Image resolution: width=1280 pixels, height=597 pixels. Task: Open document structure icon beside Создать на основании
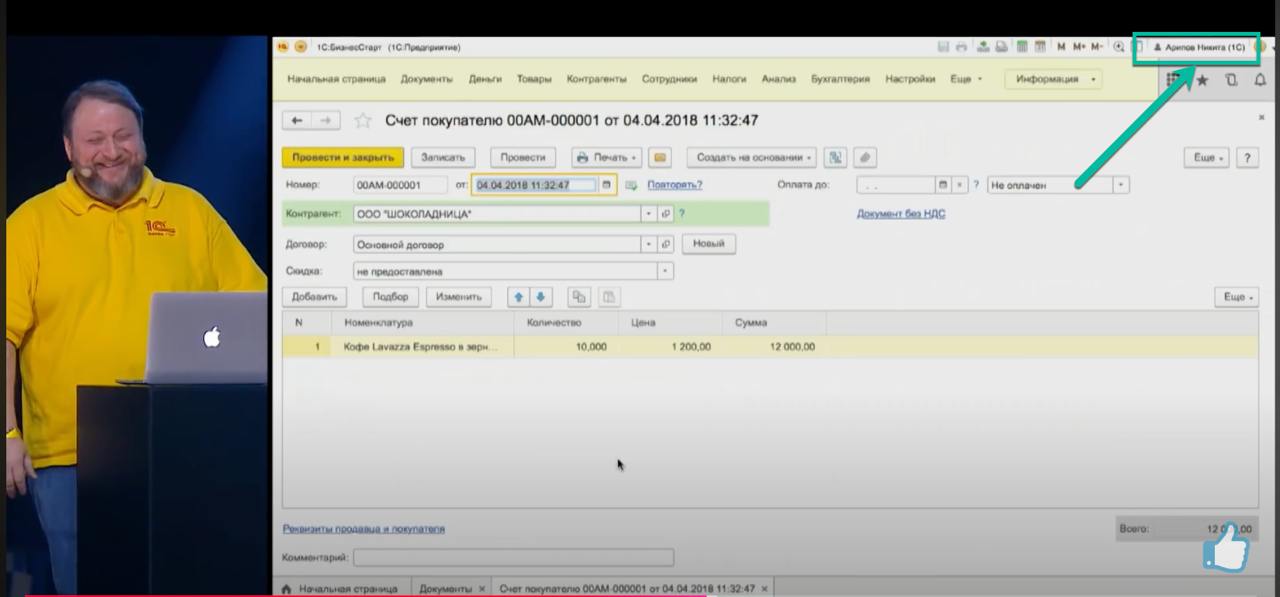pos(836,157)
